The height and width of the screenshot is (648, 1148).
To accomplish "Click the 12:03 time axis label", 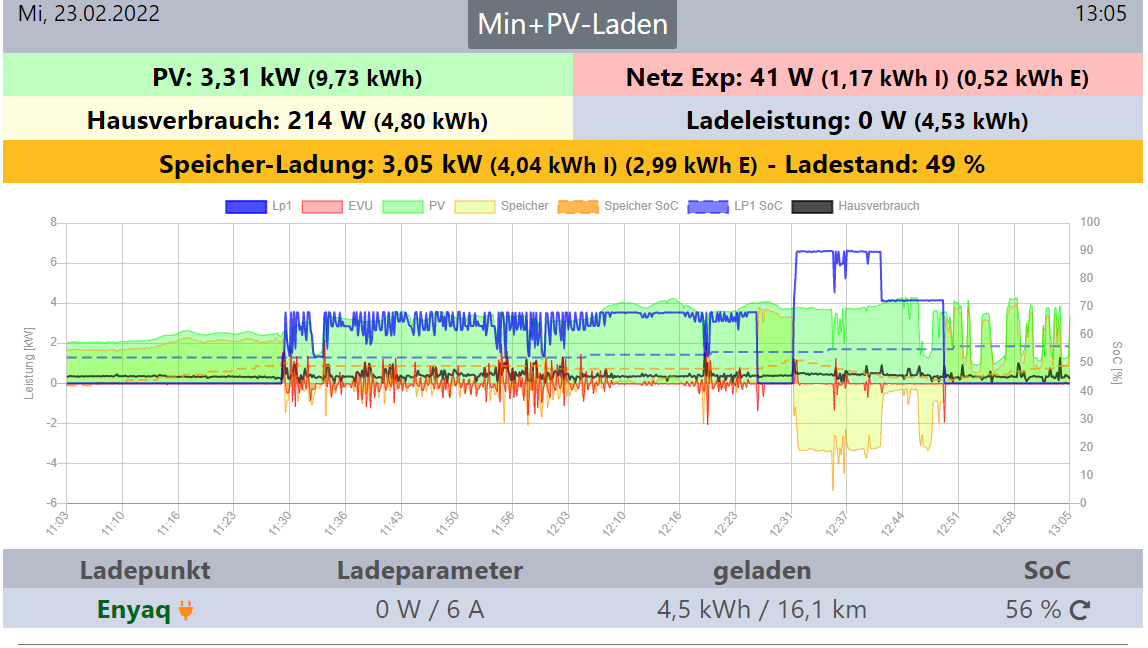I will (x=559, y=524).
